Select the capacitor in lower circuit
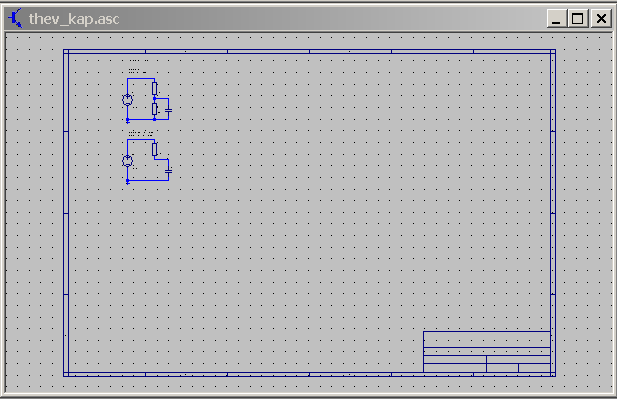This screenshot has height=399, width=617. 168,172
